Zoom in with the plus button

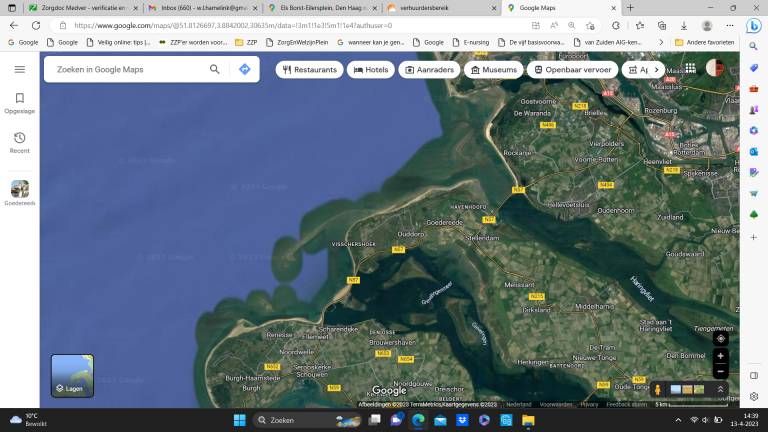[x=721, y=356]
